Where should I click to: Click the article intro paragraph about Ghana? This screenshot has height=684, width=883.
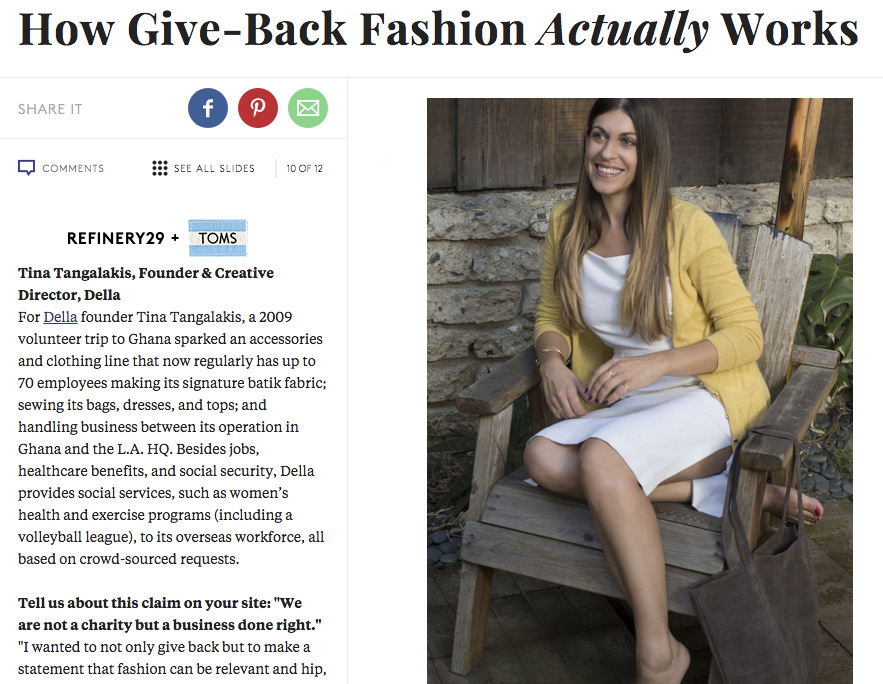click(172, 438)
